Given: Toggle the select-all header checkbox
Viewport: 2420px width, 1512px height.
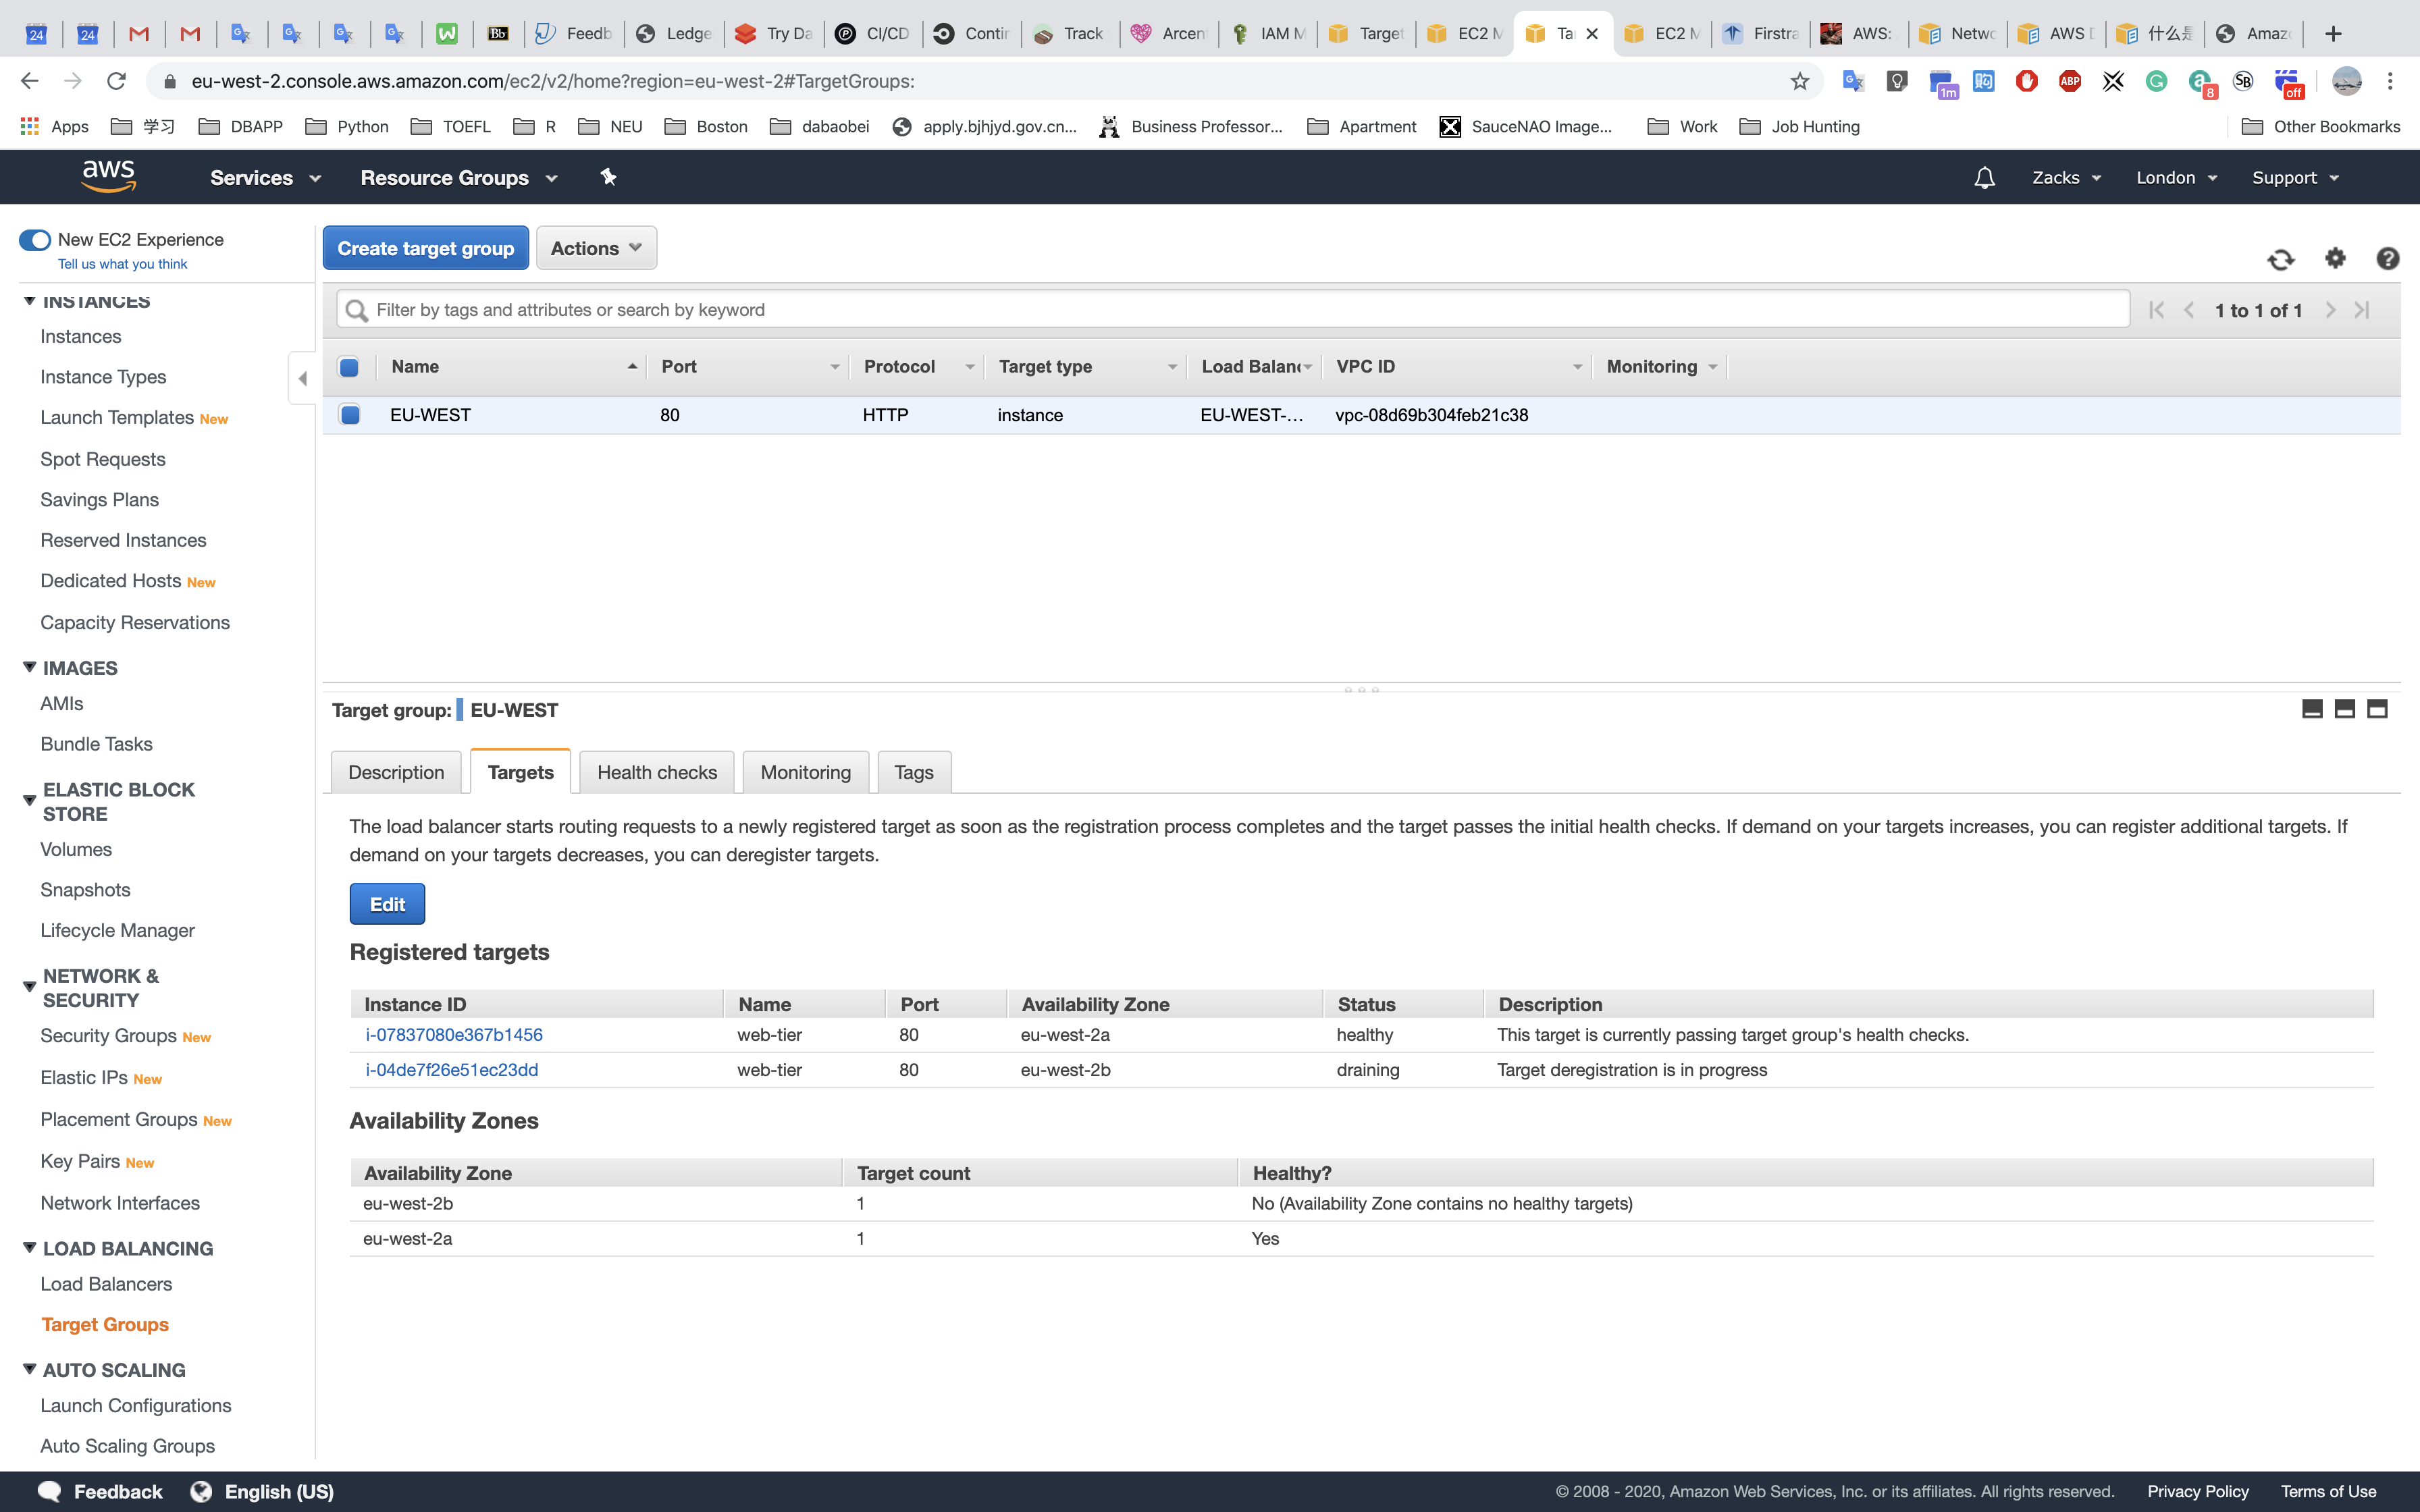Looking at the screenshot, I should click(x=349, y=367).
